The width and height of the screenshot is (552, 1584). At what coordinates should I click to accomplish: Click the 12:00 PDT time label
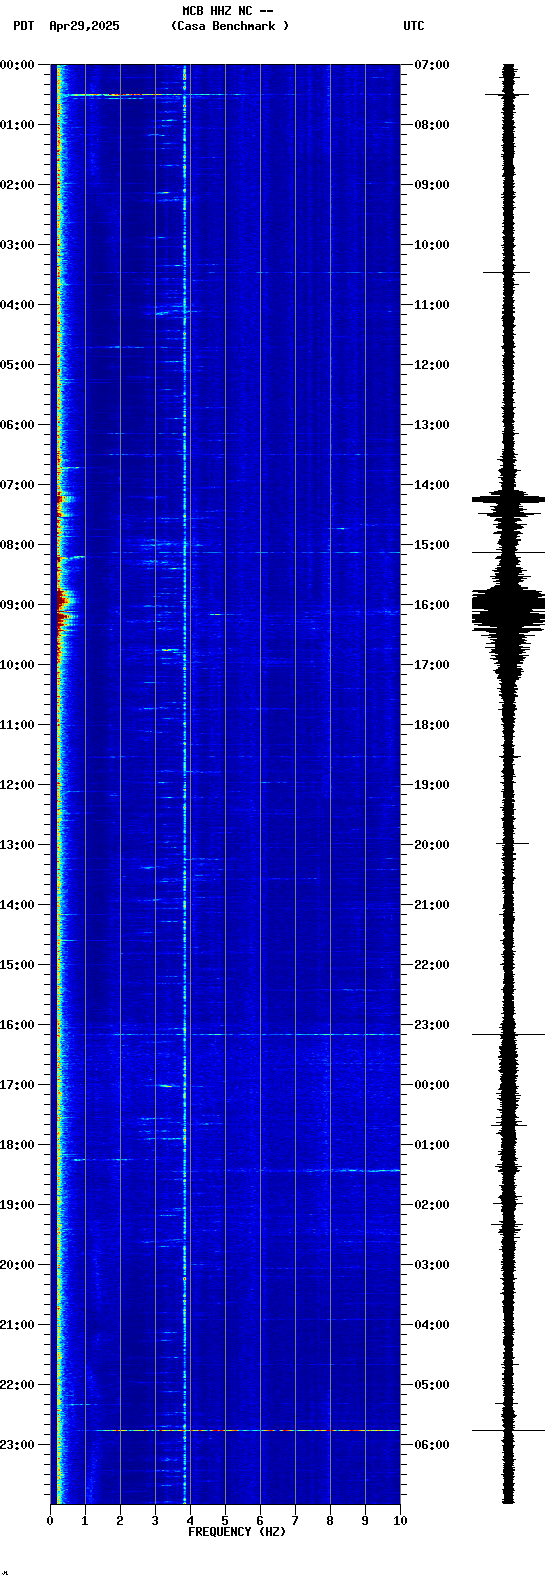tap(18, 785)
